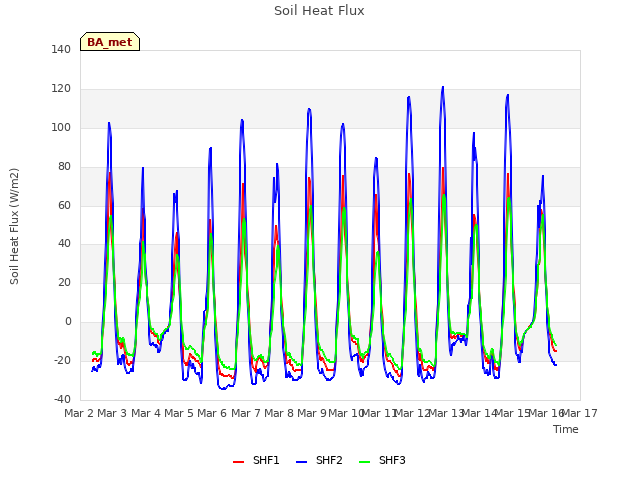Click the Time x-axis title
The image size is (640, 480).
click(566, 429)
